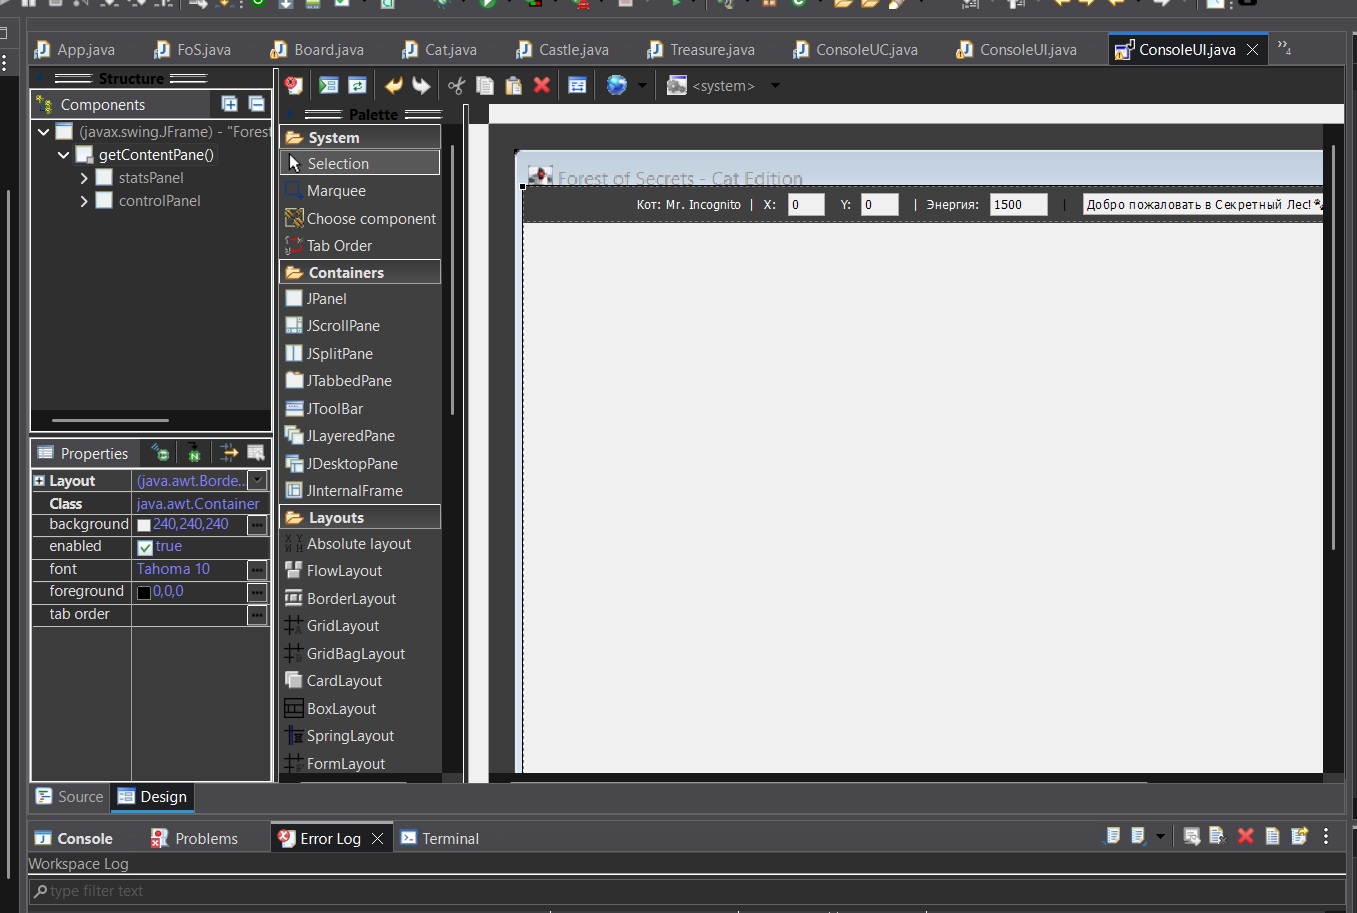Expand all Components tree icon

click(229, 104)
